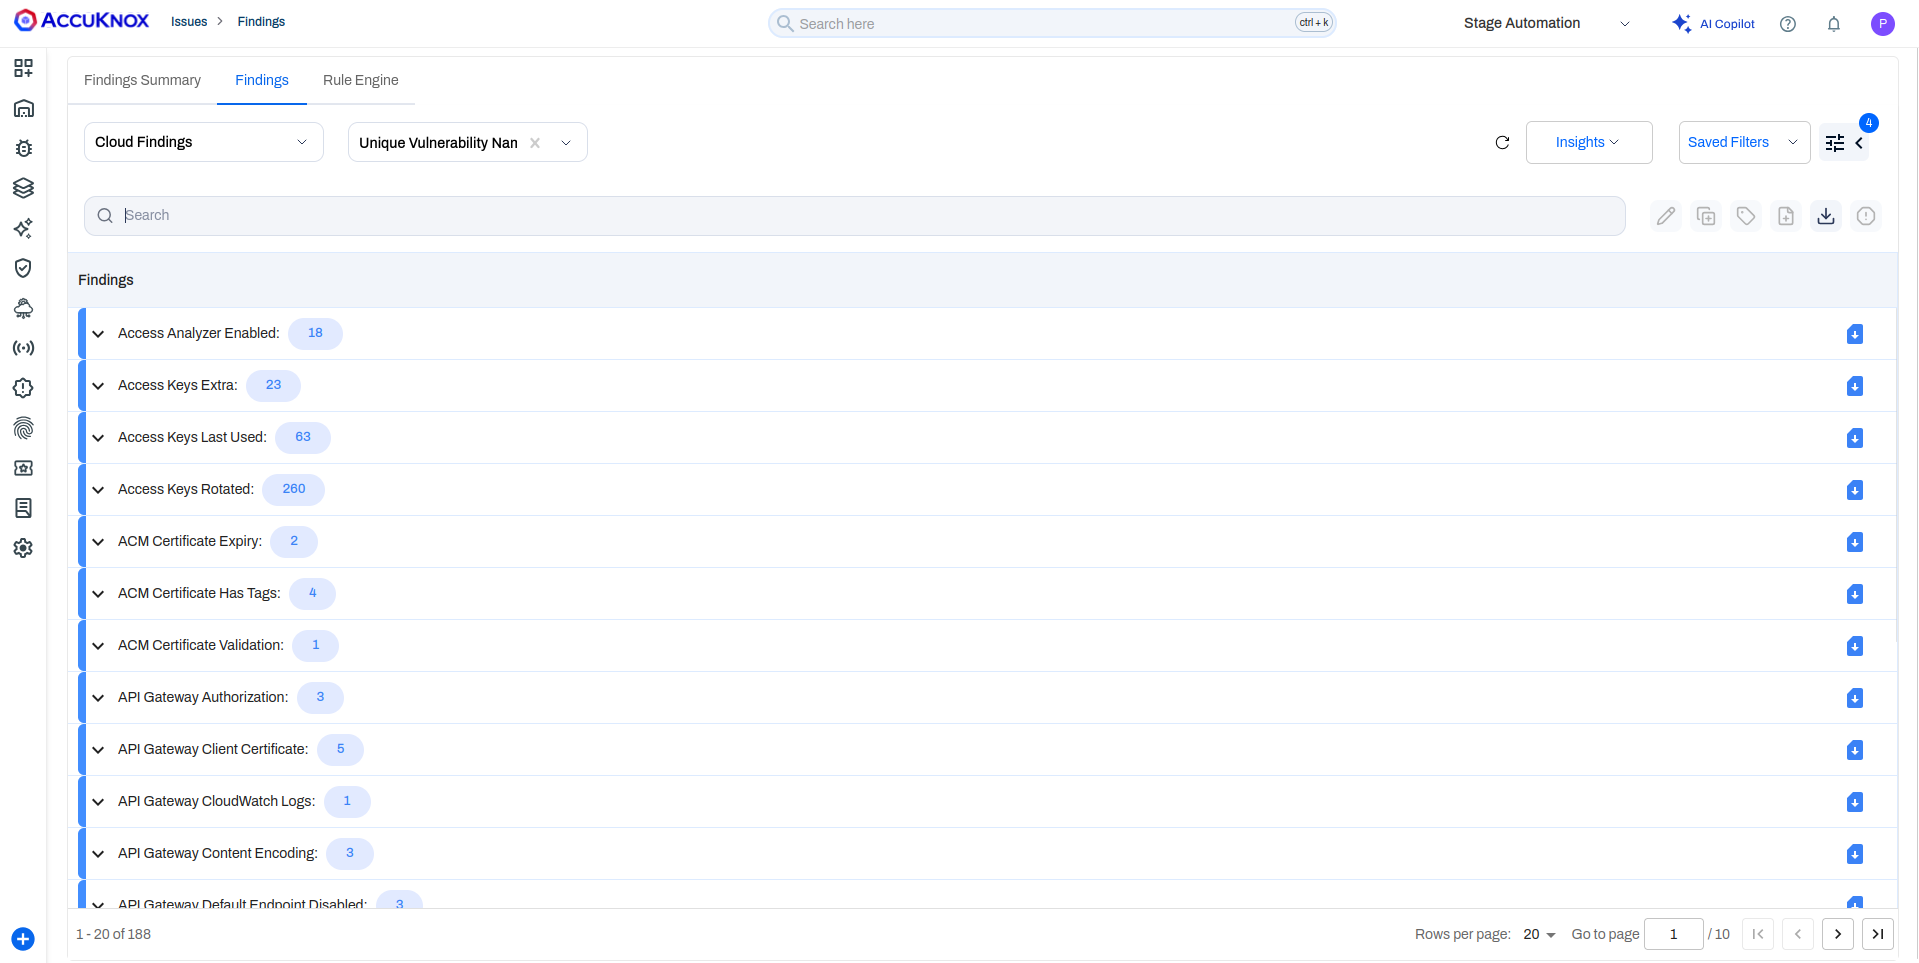Download the Access Keys Rotated group
Screen dimensions: 1919x963
1855,490
